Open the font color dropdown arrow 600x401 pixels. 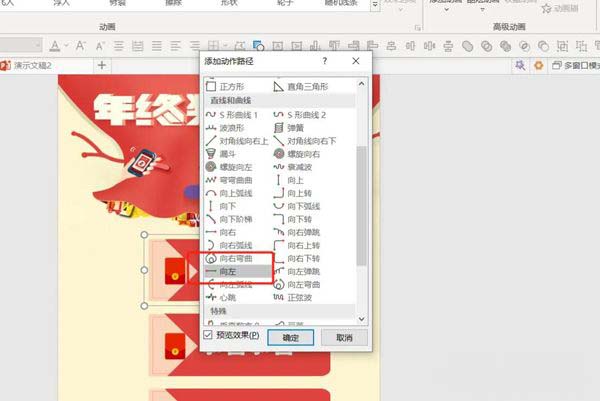[67, 46]
